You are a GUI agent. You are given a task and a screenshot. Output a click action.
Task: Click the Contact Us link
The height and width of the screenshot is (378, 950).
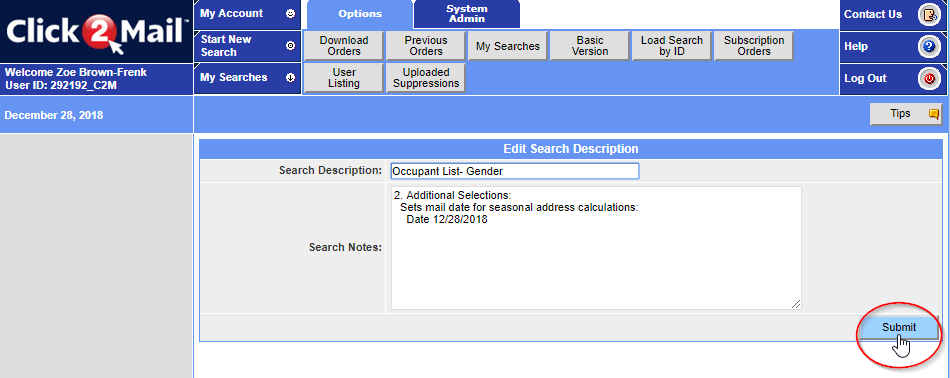[x=872, y=15]
